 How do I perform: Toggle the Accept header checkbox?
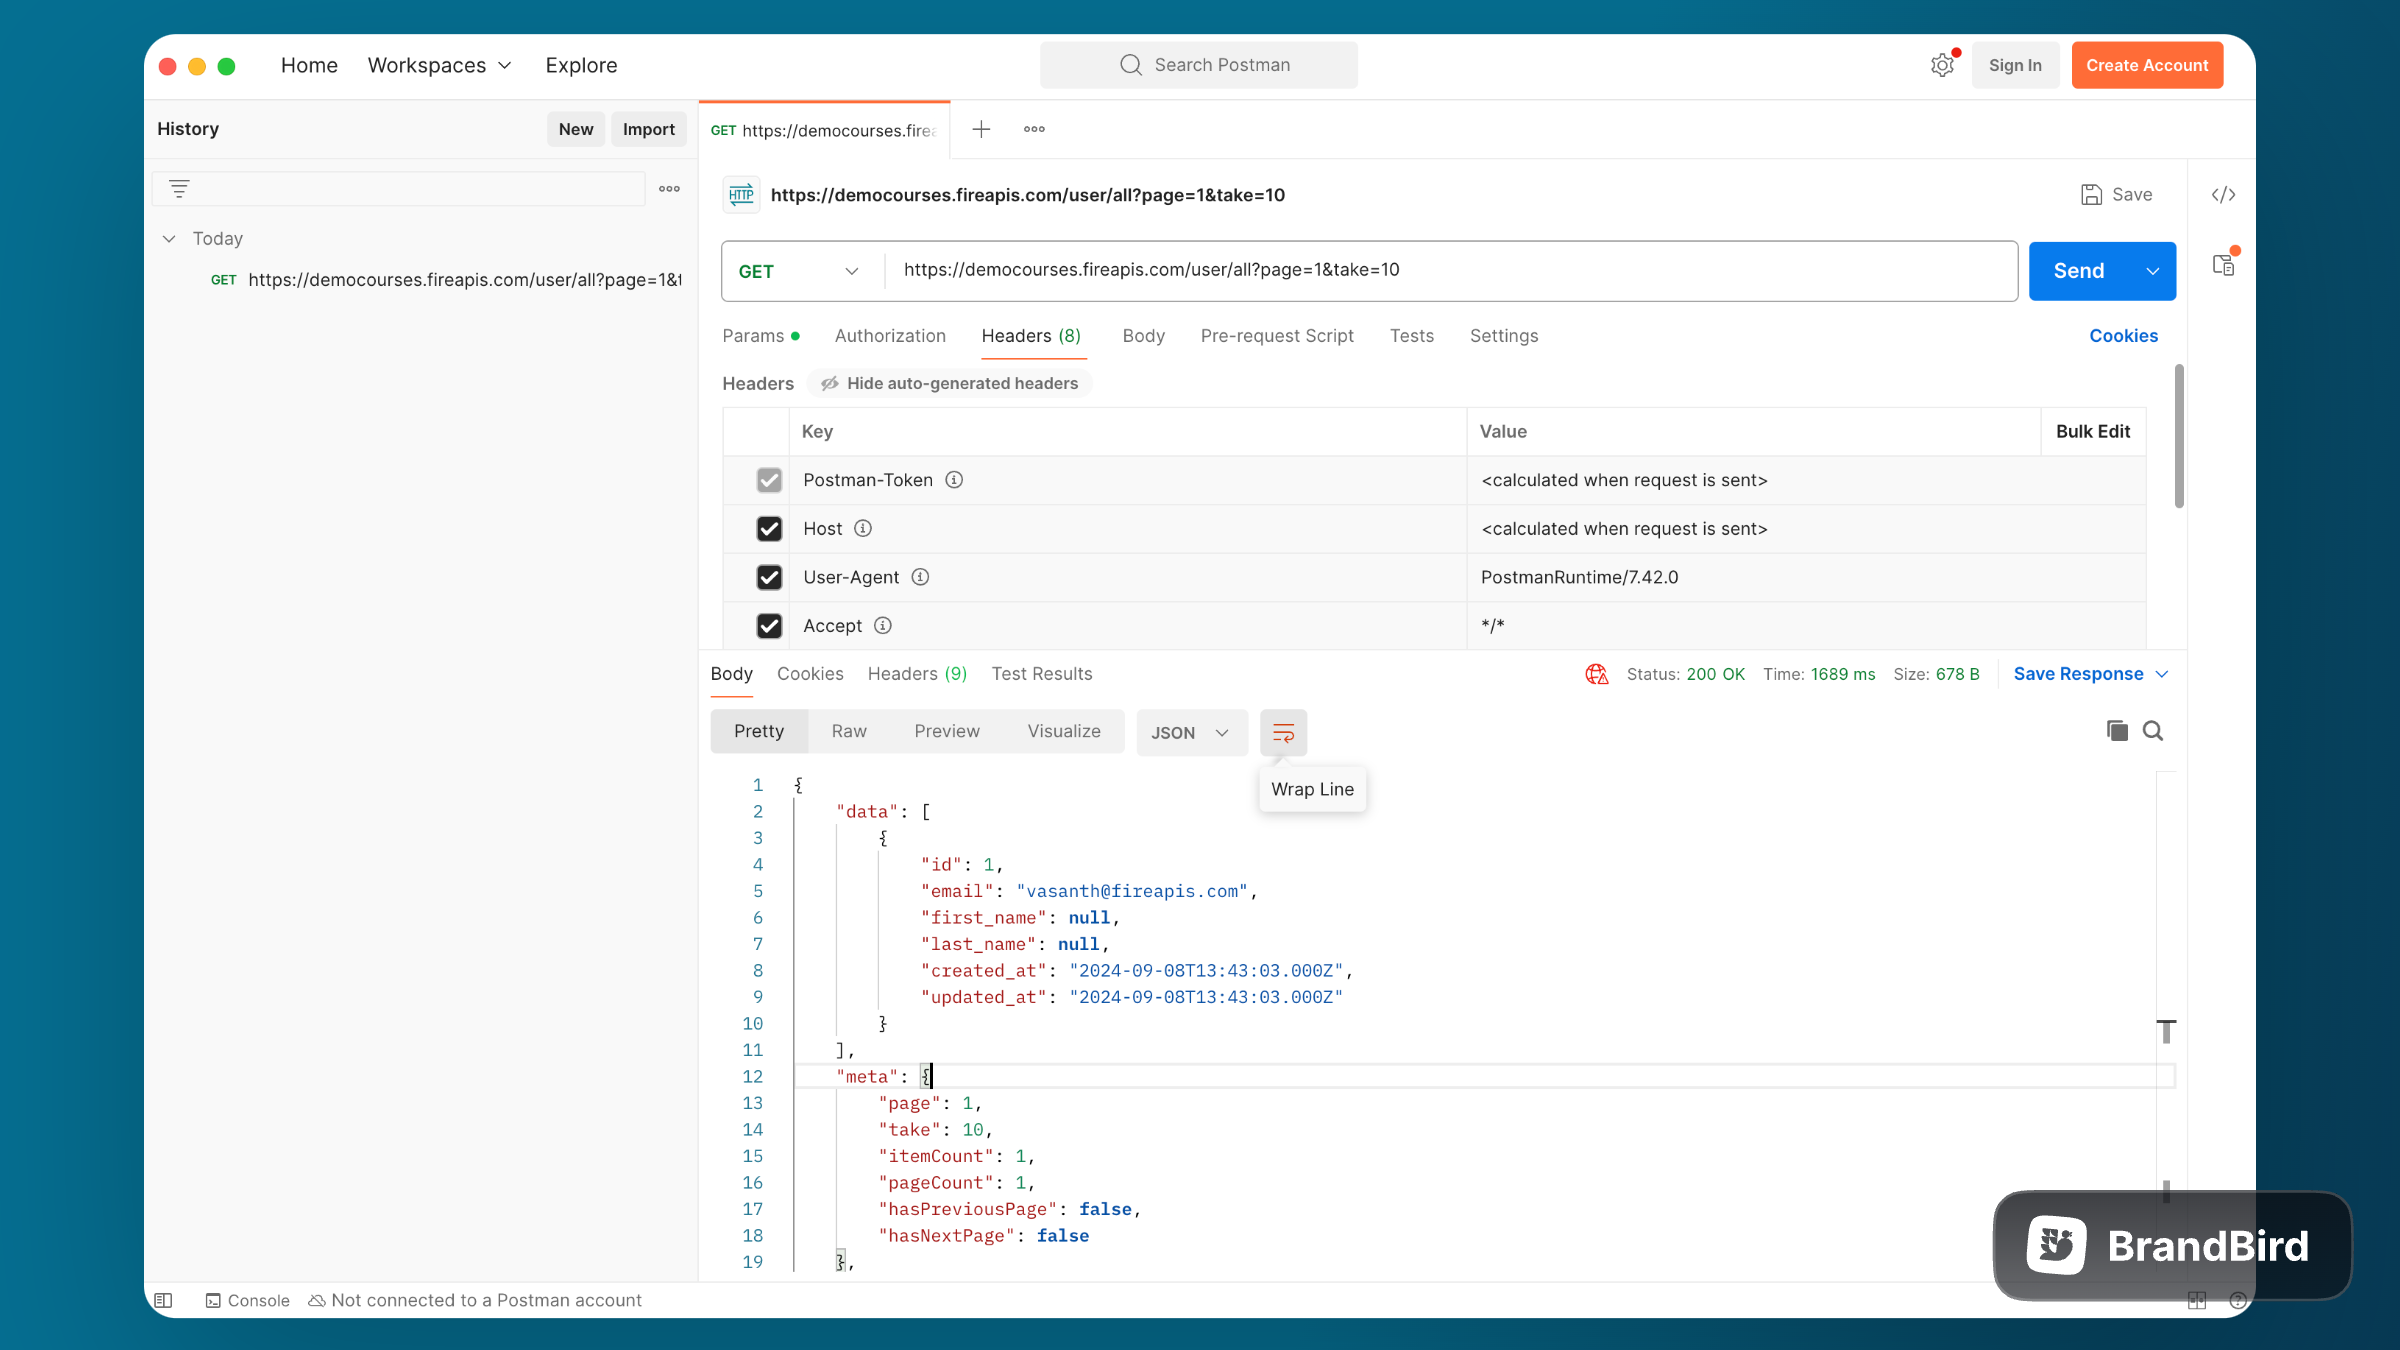770,625
